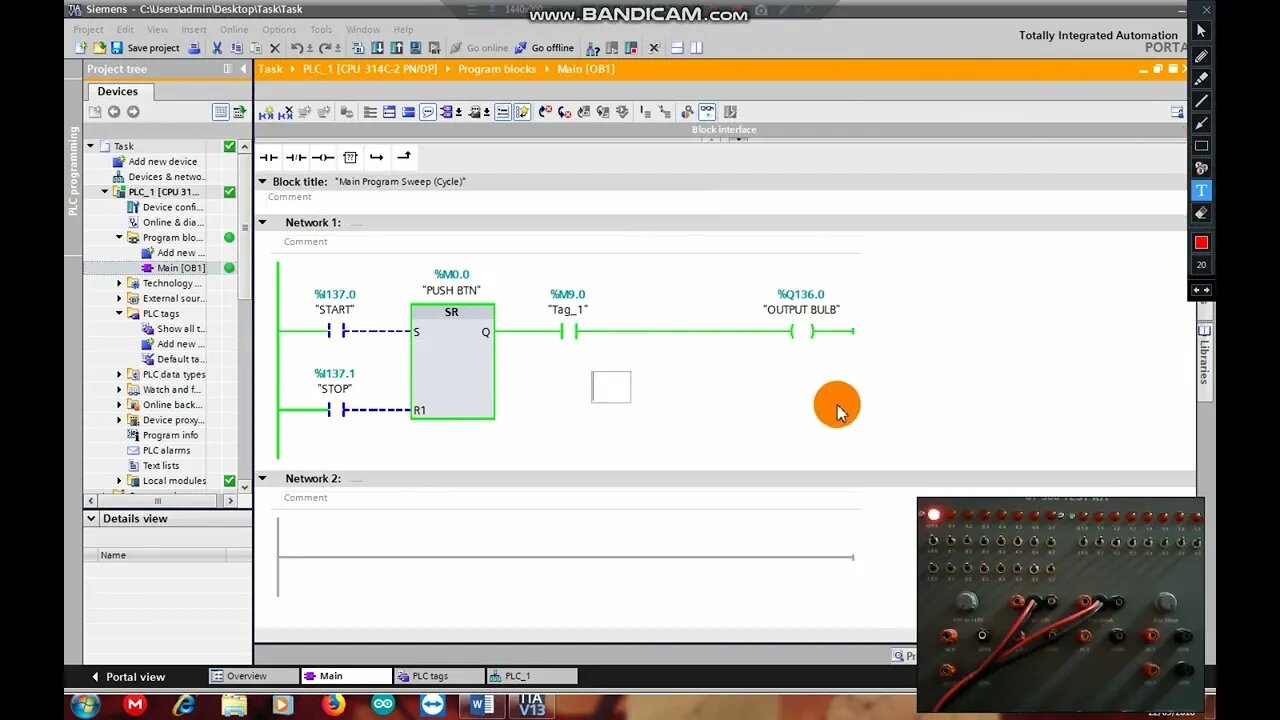Select the Bandicam highlighter tool

pyautogui.click(x=1201, y=78)
